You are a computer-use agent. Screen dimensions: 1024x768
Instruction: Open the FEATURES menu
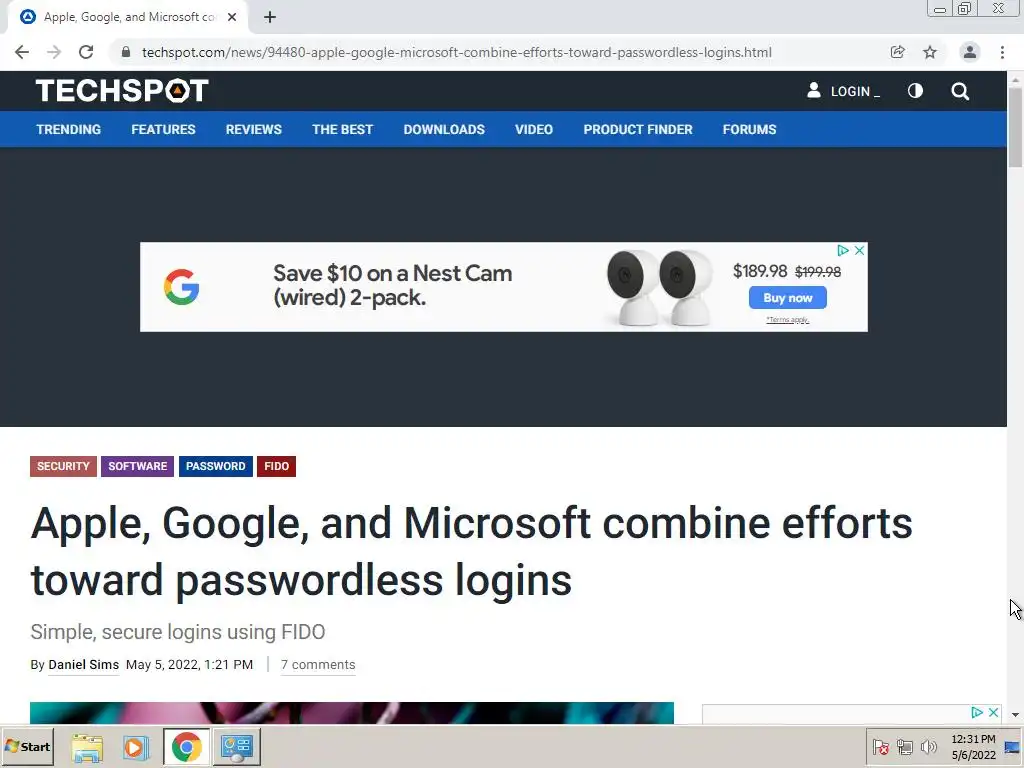[x=163, y=129]
